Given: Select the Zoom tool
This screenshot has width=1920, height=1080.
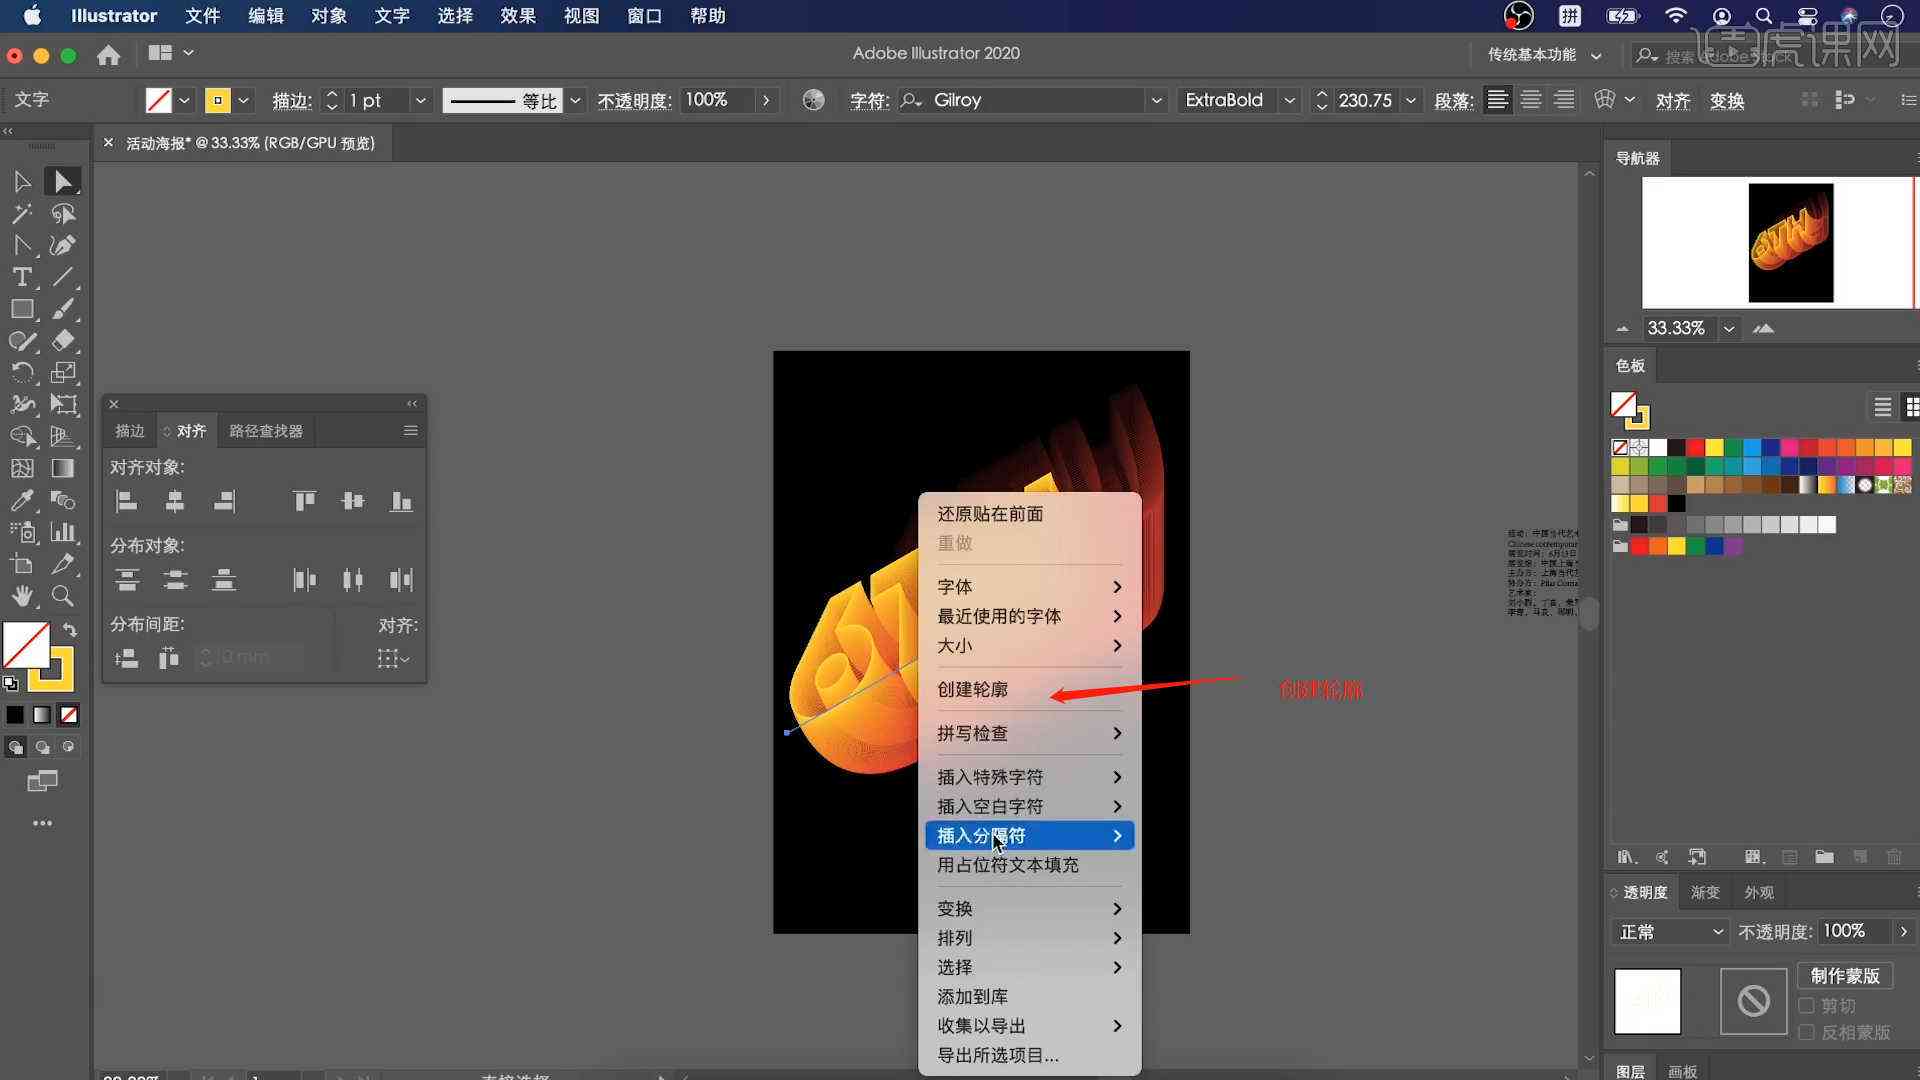Looking at the screenshot, I should [63, 596].
